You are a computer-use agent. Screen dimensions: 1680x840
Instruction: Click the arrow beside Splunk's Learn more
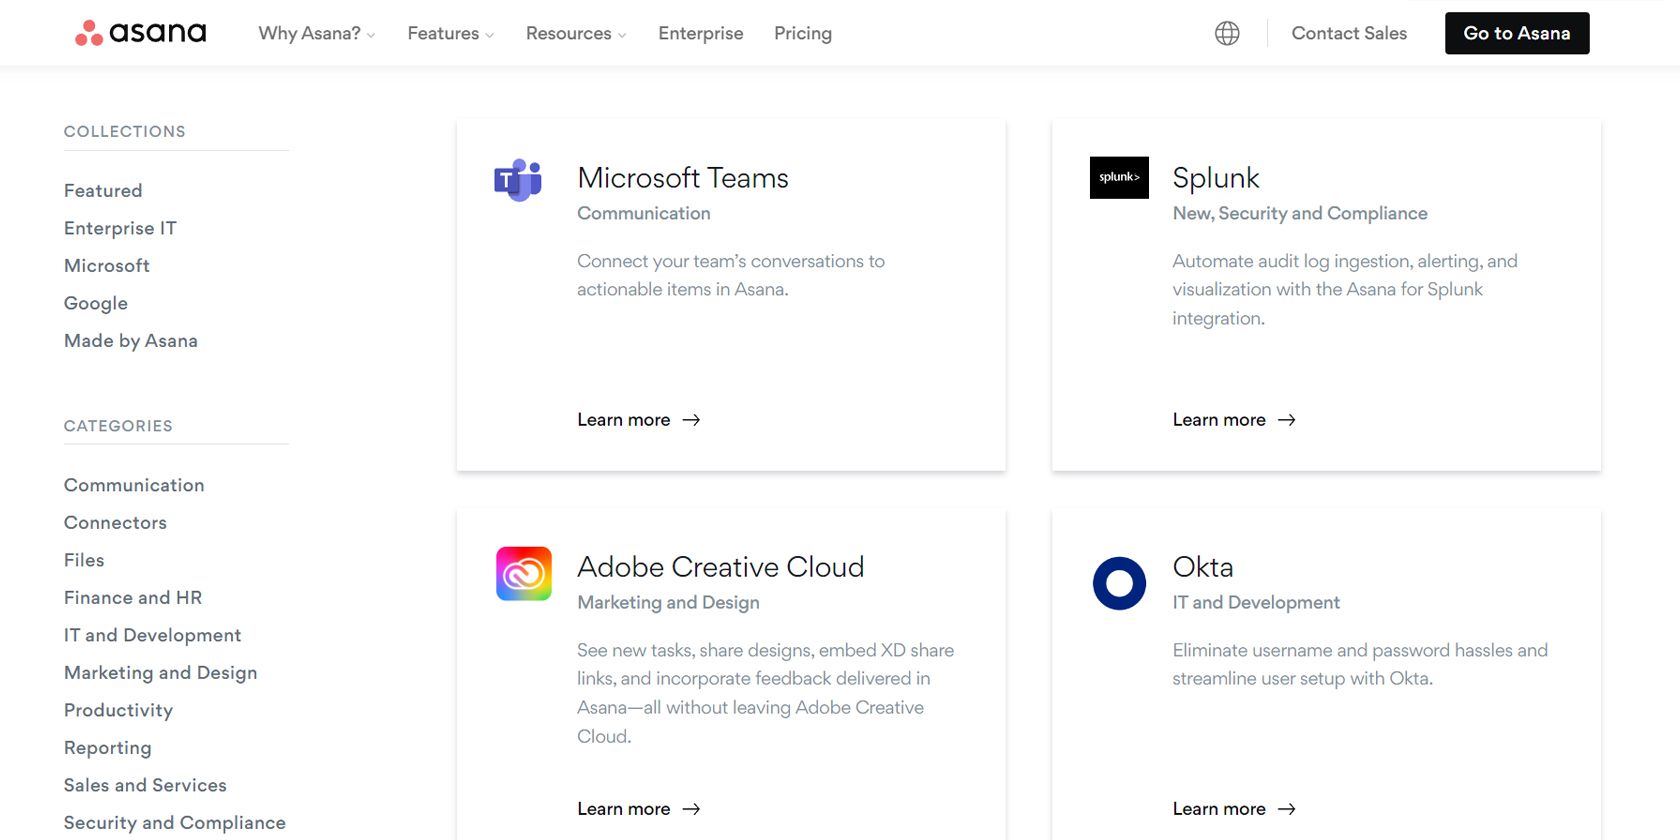click(1287, 420)
